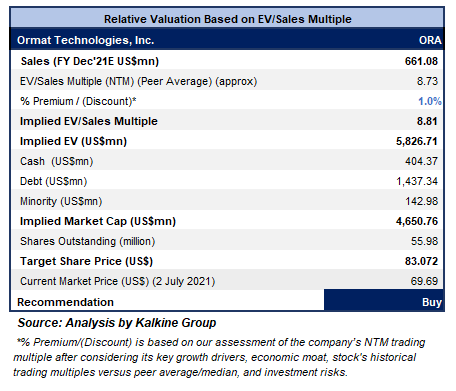This screenshot has width=456, height=391.
Task: Click the table title Relative Valuation header
Action: [x=228, y=19]
